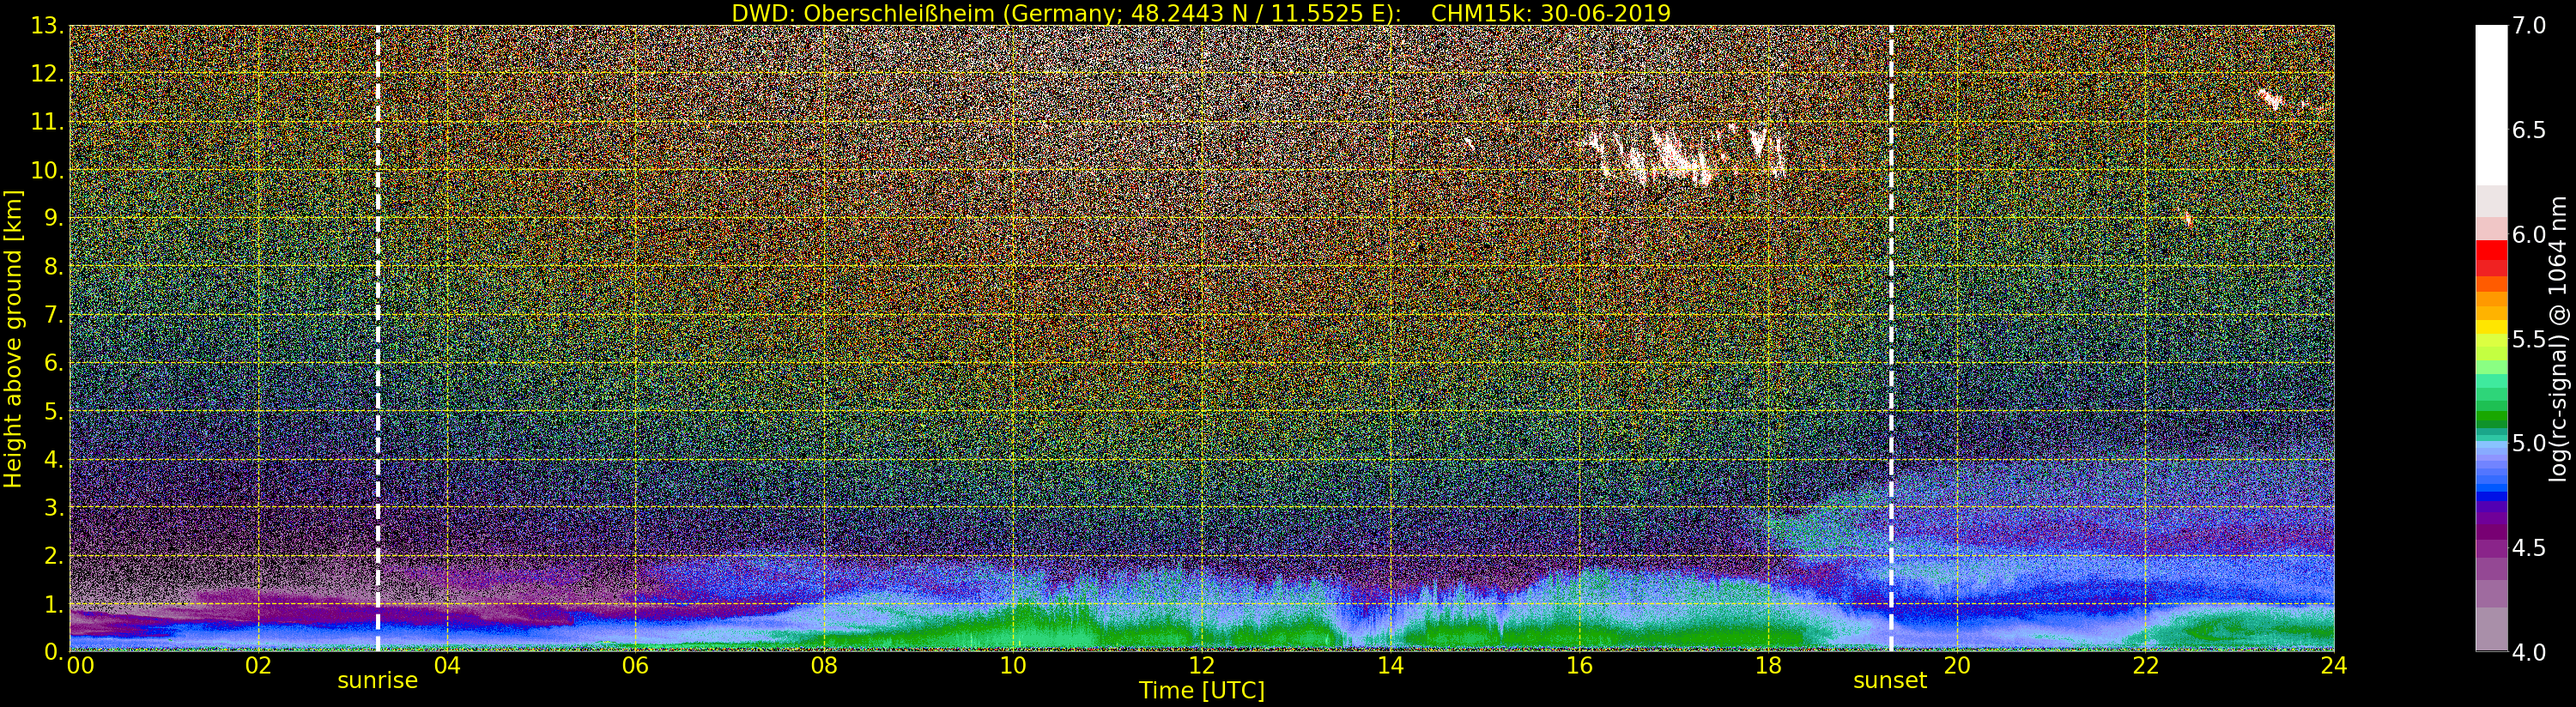Click the '6.' tick on the height axis
Screen dimensions: 2576x707
pos(53,363)
